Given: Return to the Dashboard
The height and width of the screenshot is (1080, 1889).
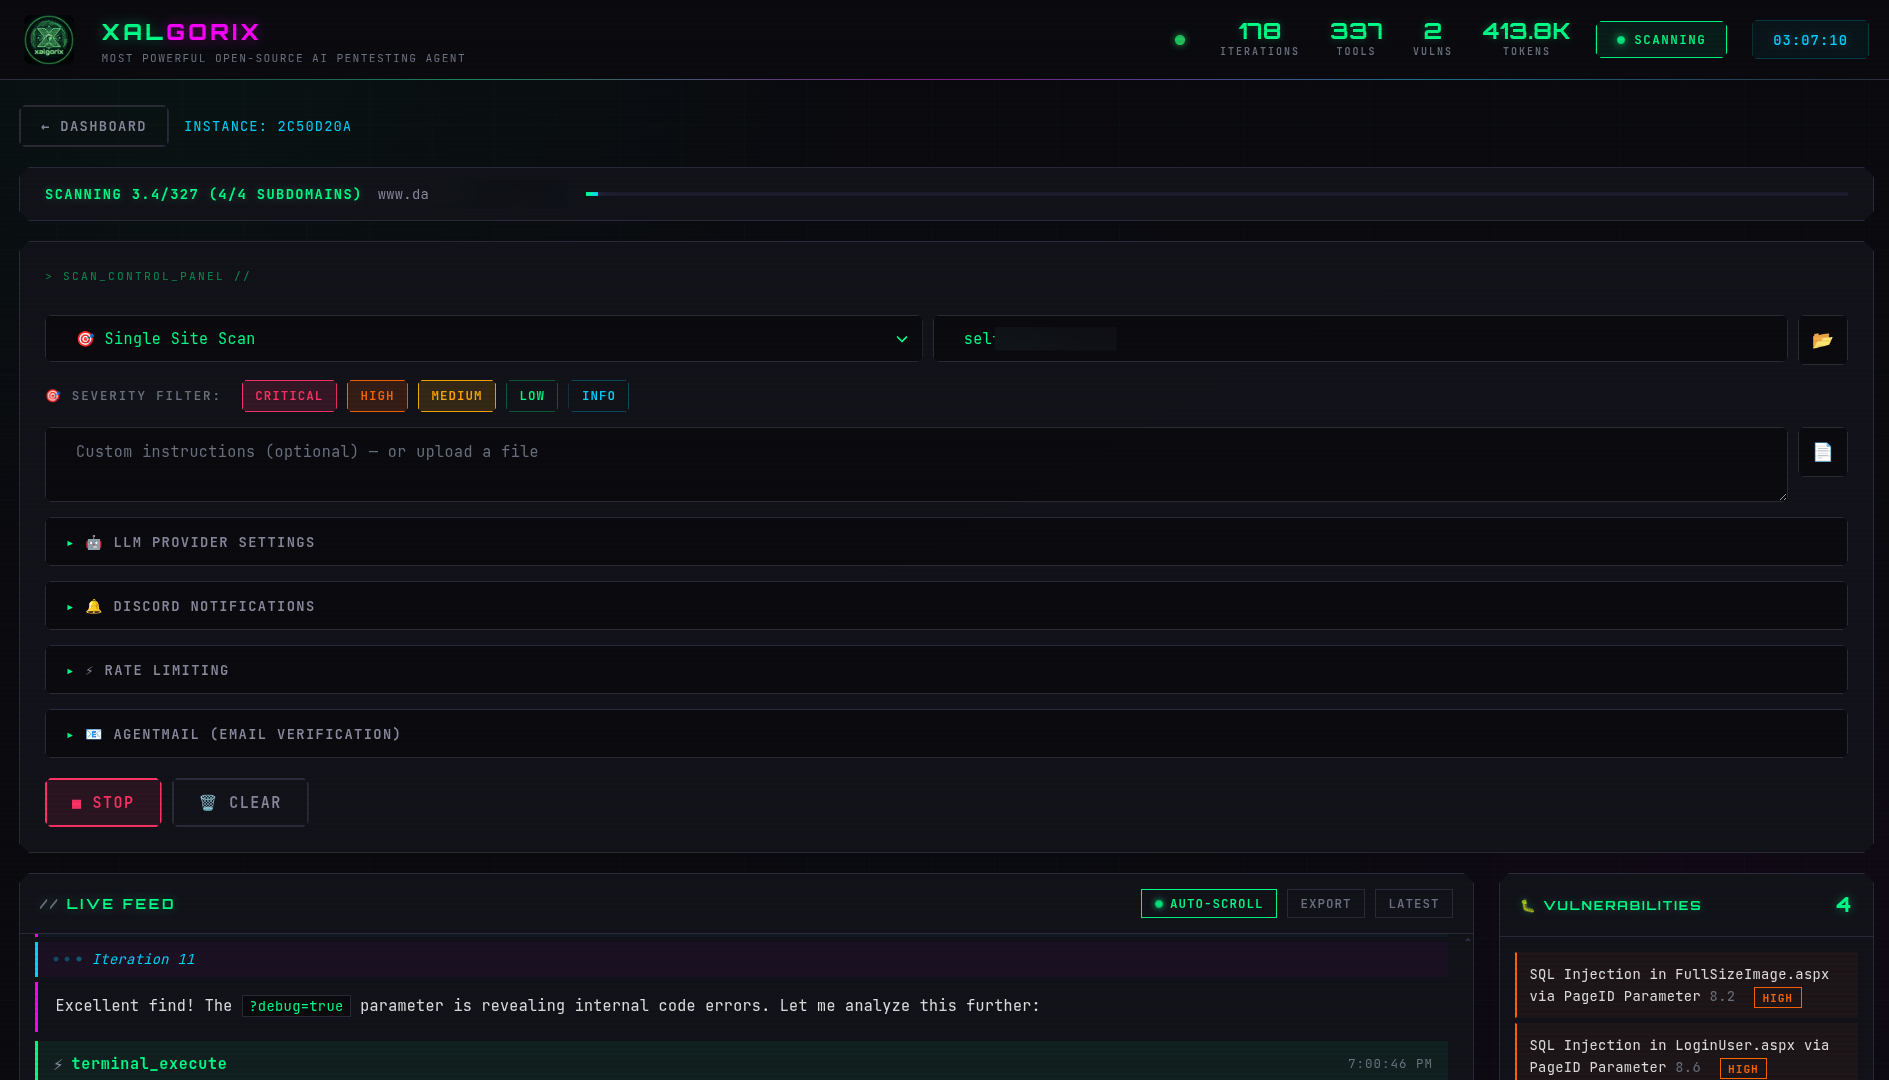Looking at the screenshot, I should (x=93, y=126).
